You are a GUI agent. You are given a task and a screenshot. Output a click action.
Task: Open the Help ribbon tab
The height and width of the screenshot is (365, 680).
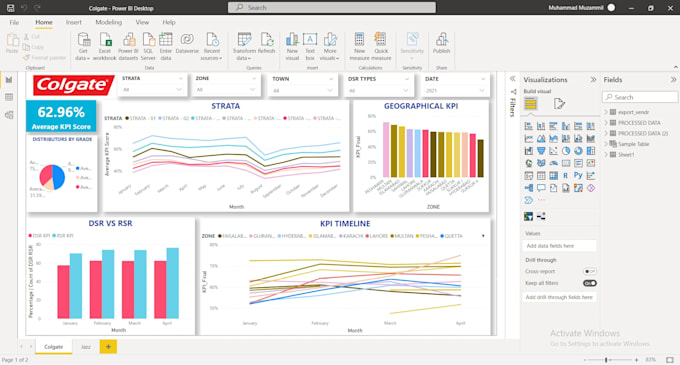point(169,22)
